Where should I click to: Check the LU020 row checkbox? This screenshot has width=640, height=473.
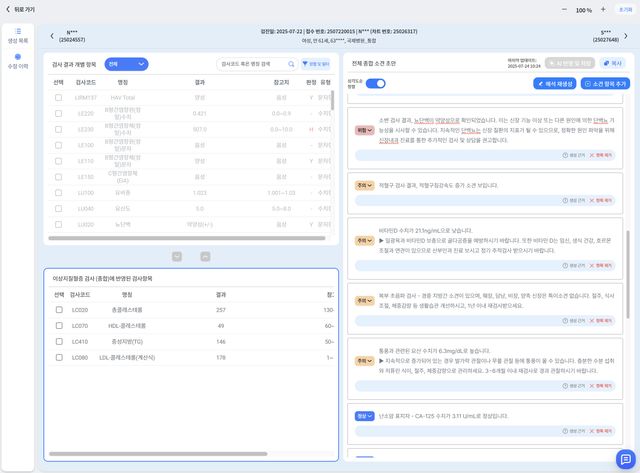click(58, 224)
